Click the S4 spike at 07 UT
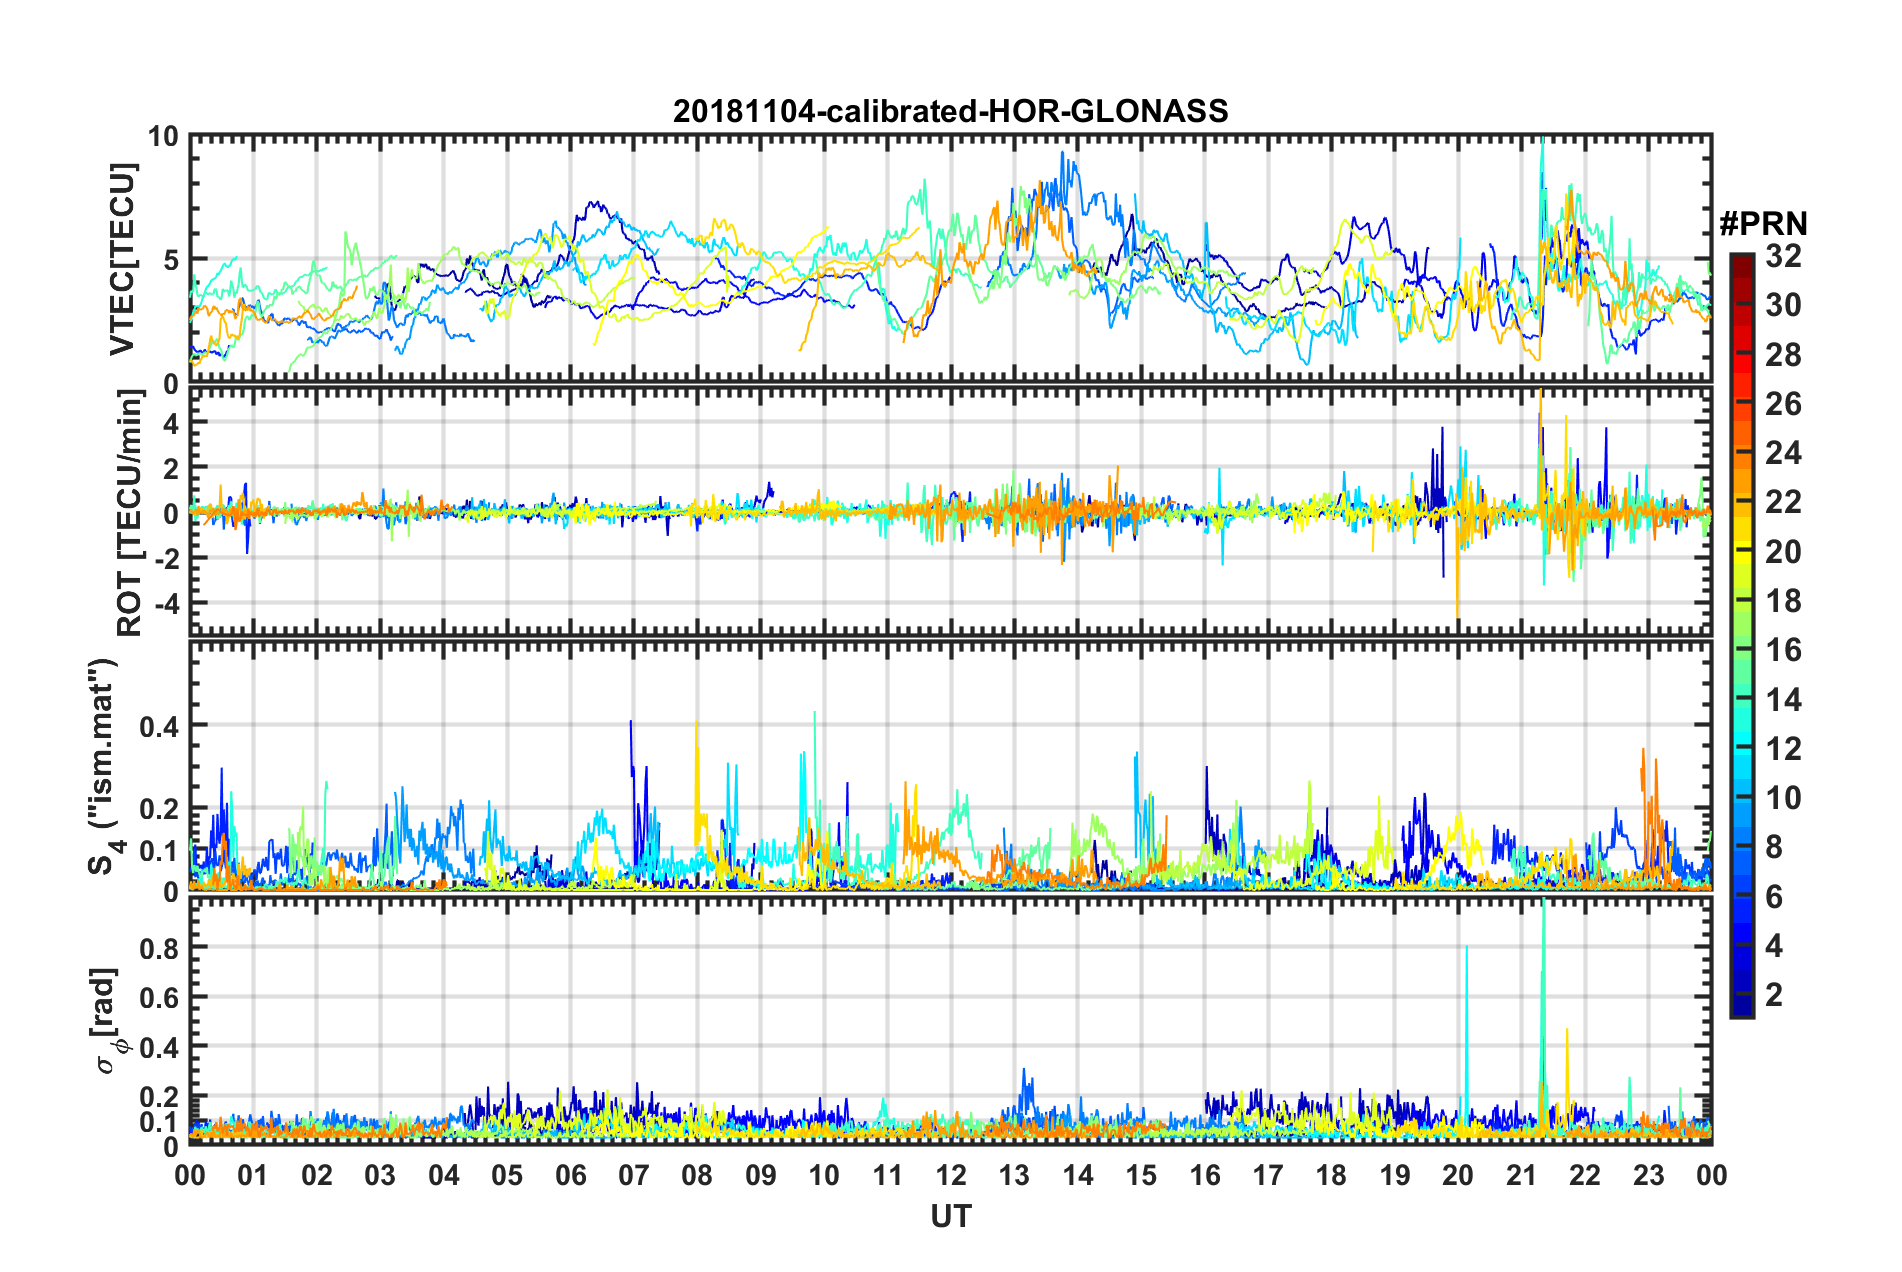The height and width of the screenshot is (1272, 1902). point(631,722)
